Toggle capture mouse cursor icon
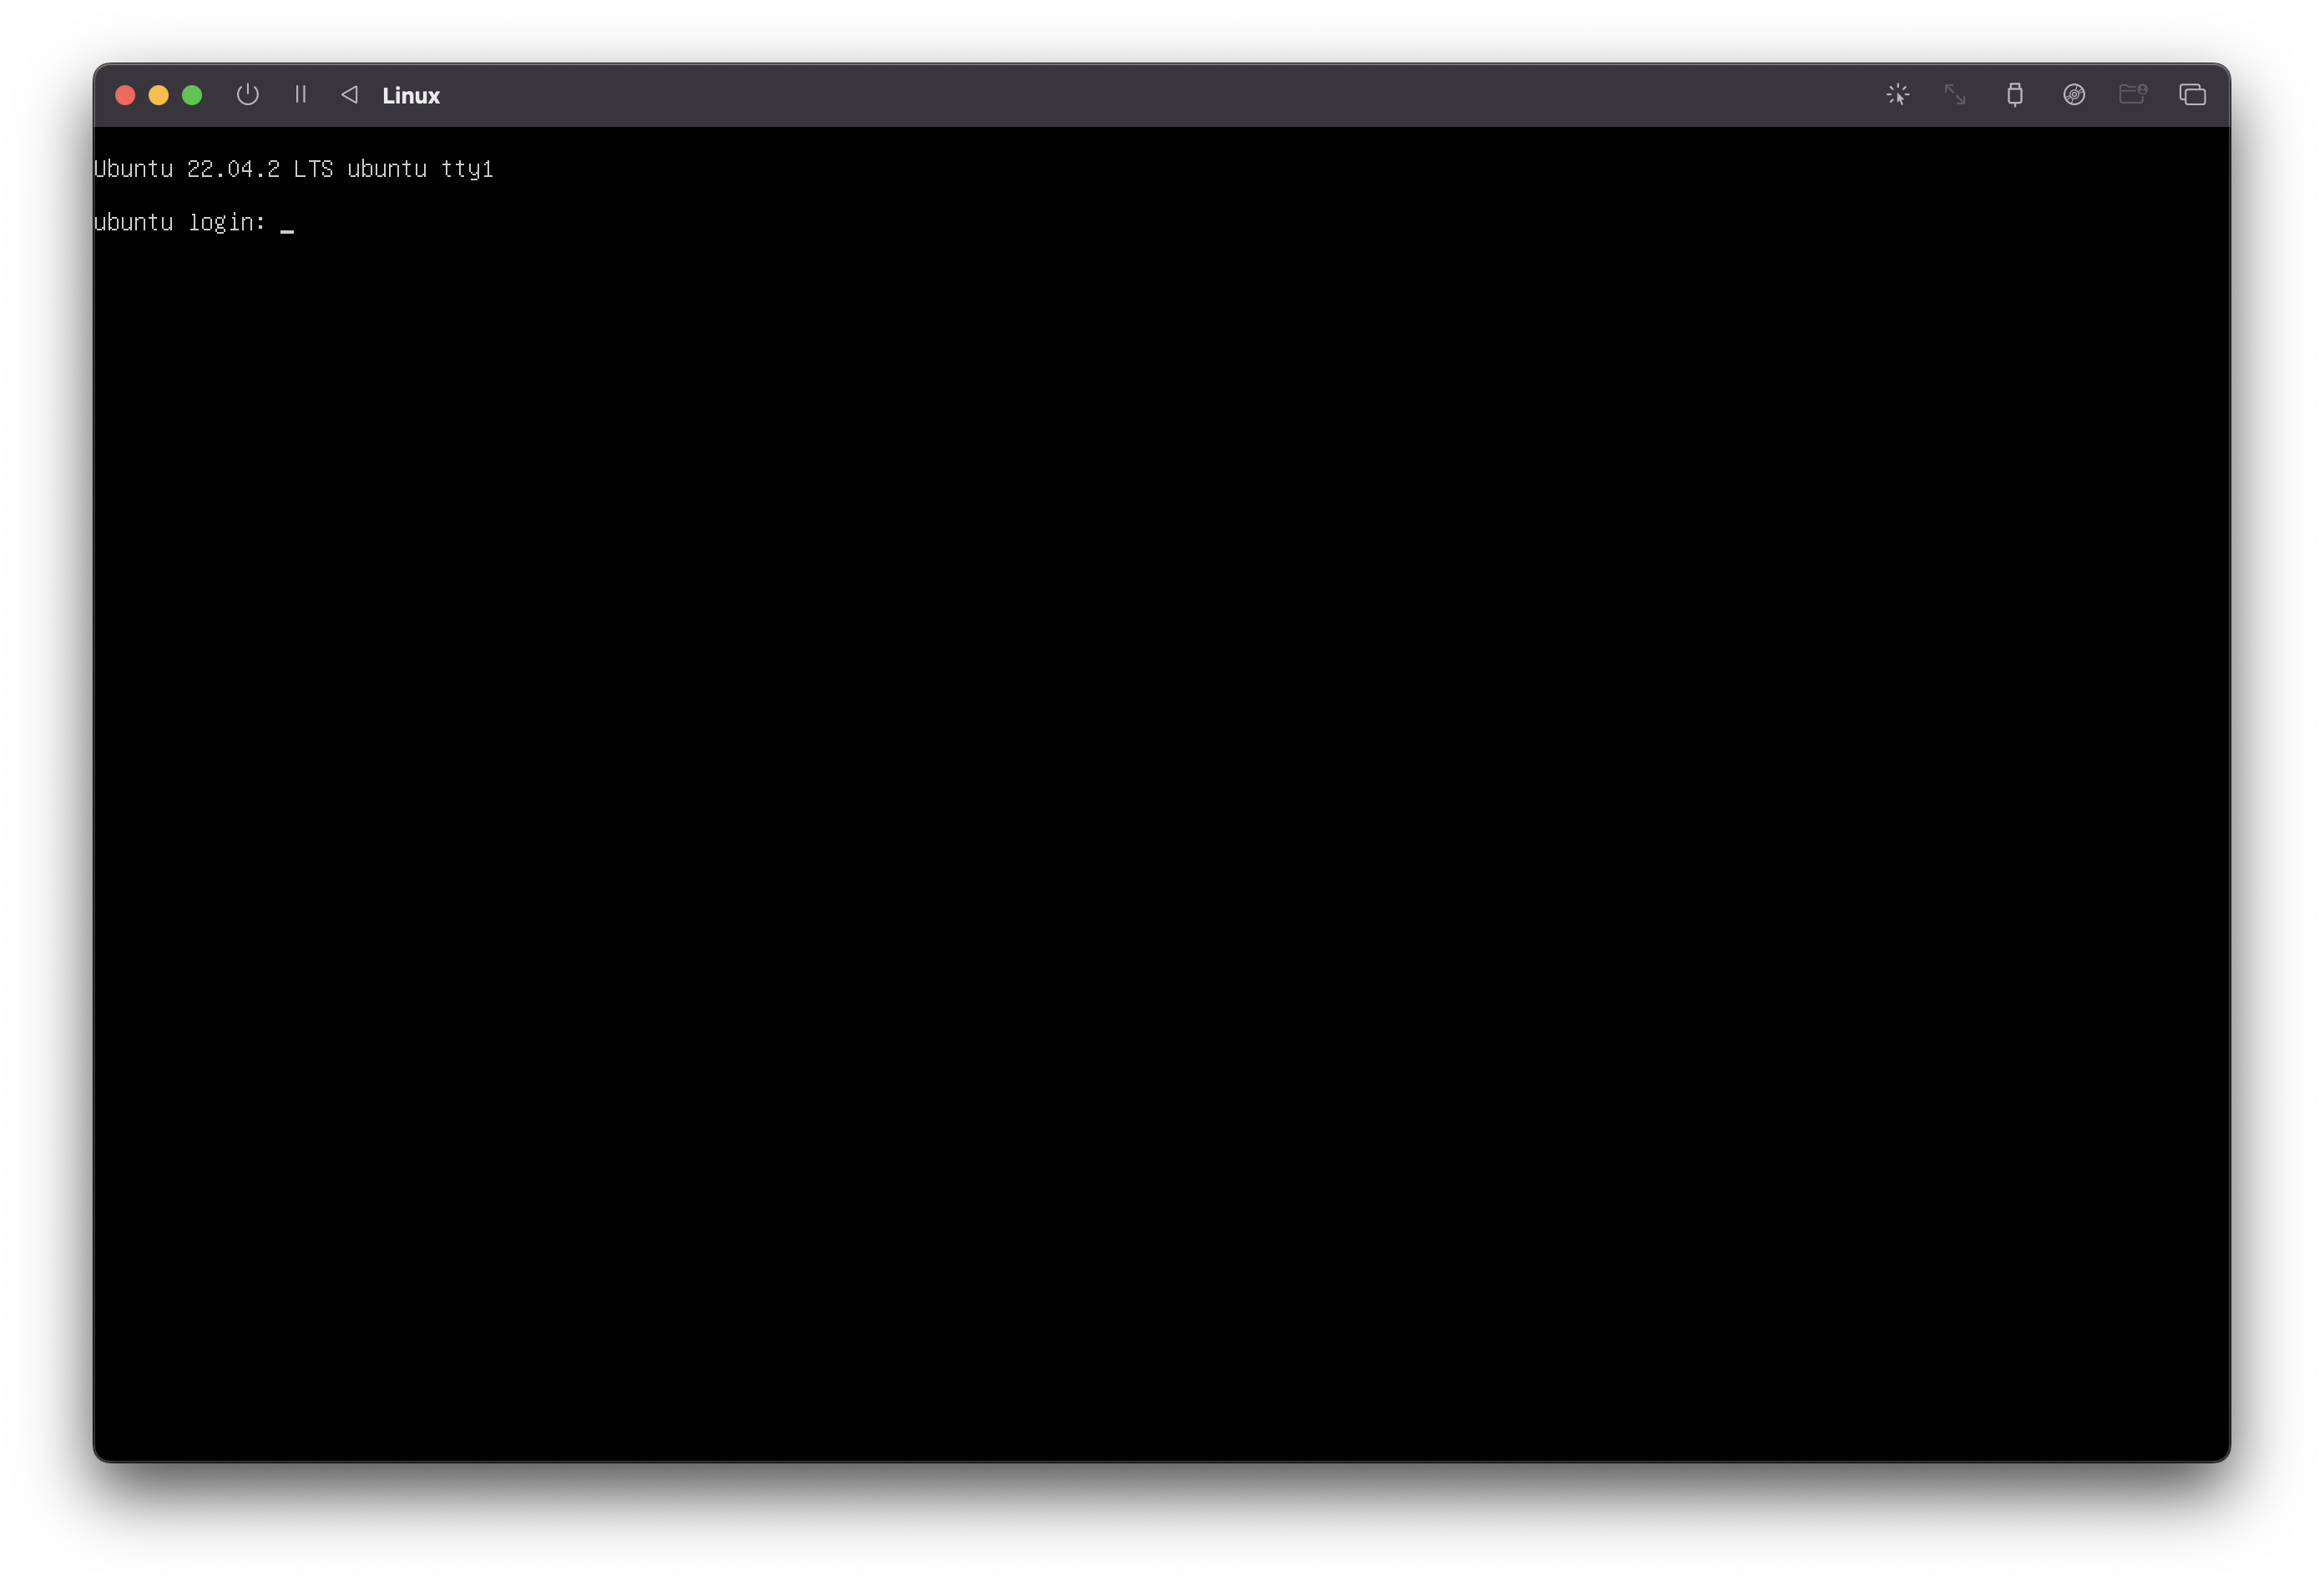 tap(1897, 95)
